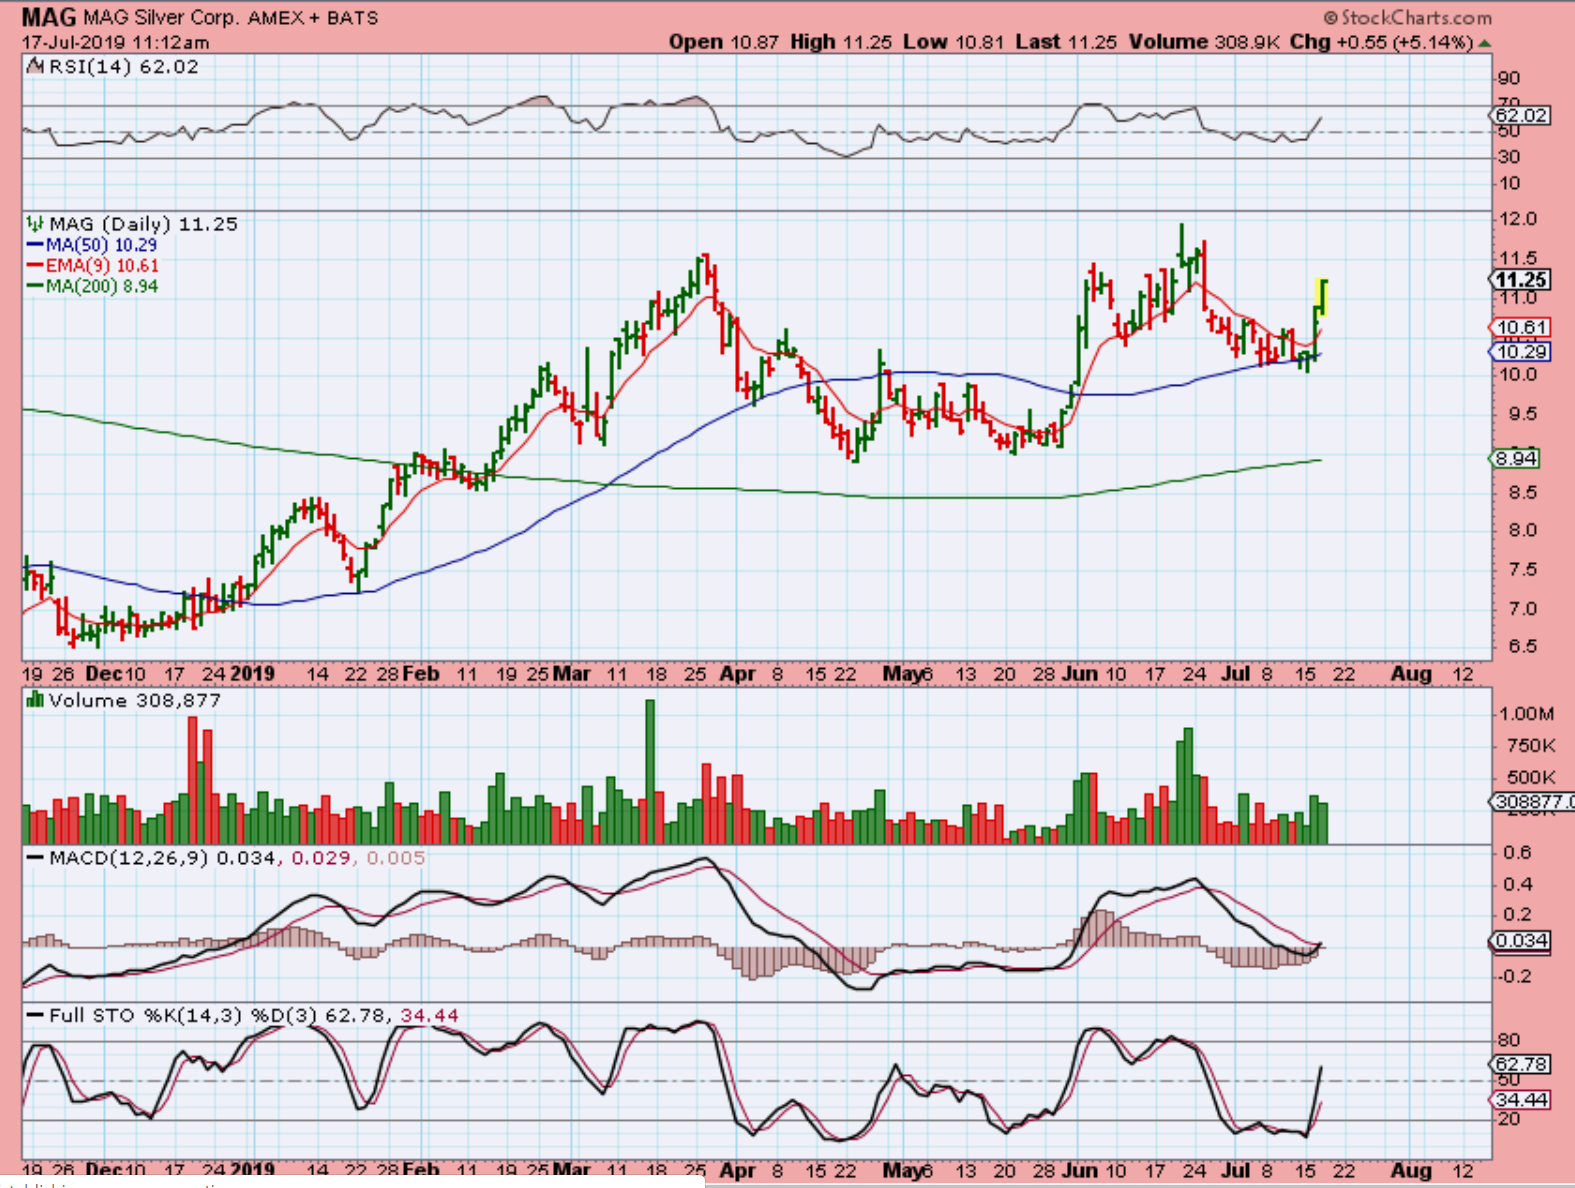Click the 'RSI(14) 62.02' indicator label
This screenshot has height=1188, width=1575.
tap(124, 67)
